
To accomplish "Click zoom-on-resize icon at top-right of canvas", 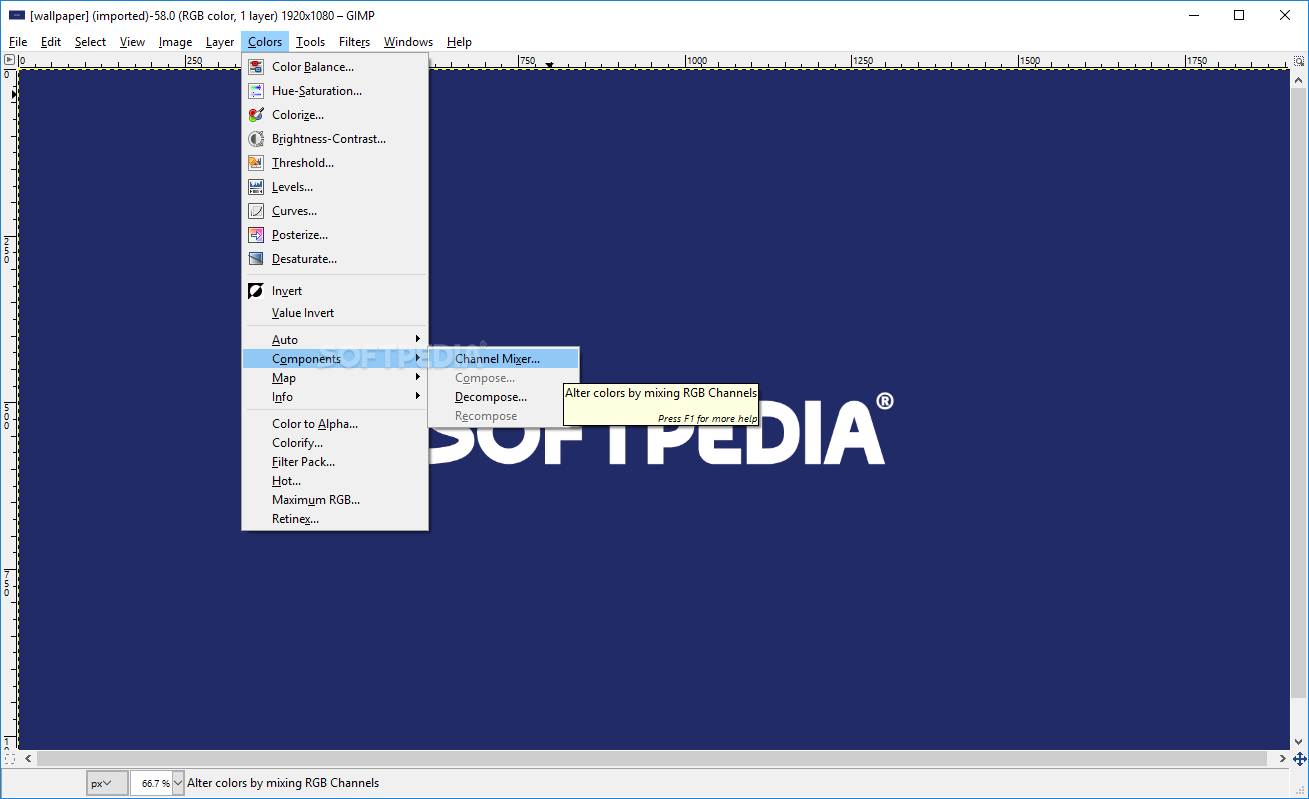I will click(x=1300, y=60).
